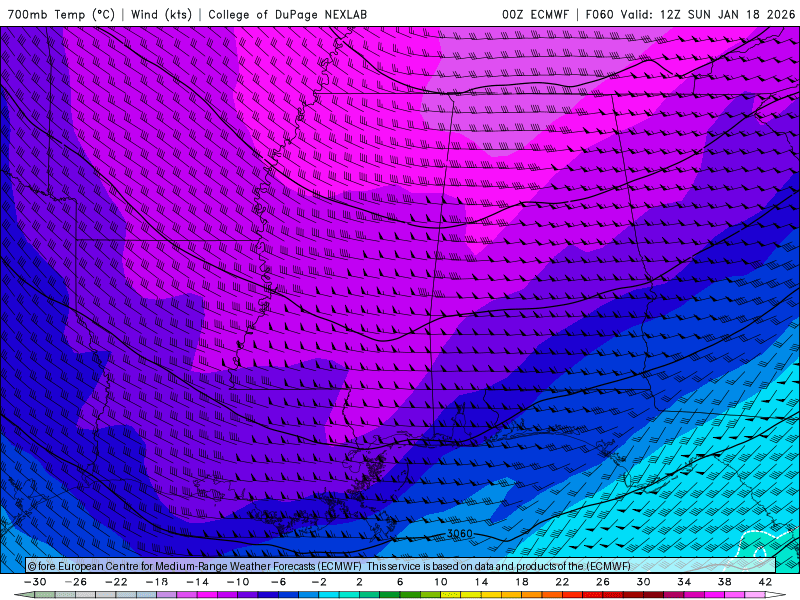Click the "-6" color scale label
The width and height of the screenshot is (800, 600).
[x=279, y=582]
